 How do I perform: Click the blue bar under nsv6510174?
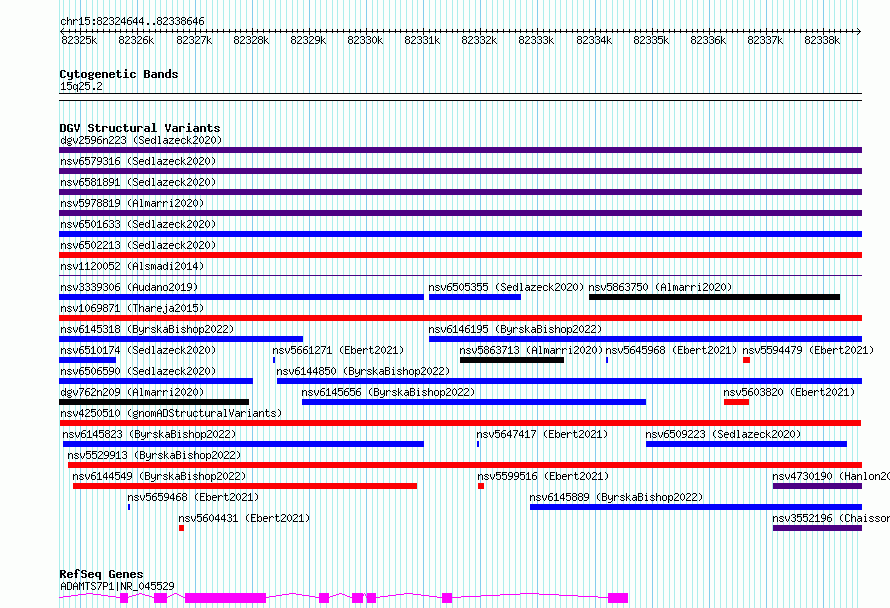click(x=87, y=360)
